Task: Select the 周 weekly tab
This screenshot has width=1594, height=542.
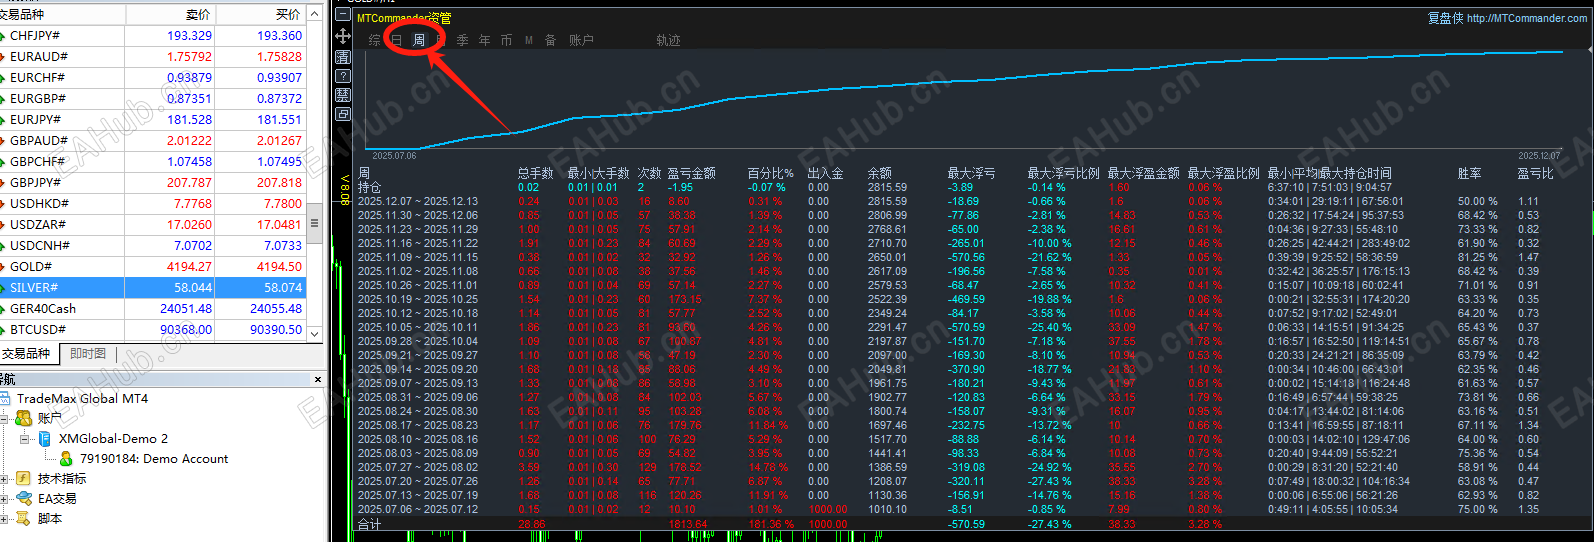Action: click(x=419, y=40)
